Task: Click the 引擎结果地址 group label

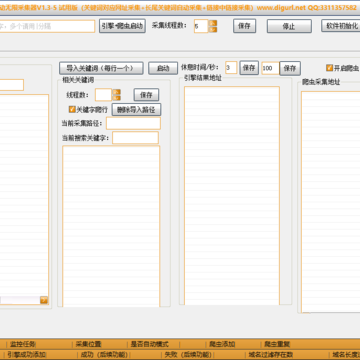Action: click(x=203, y=78)
